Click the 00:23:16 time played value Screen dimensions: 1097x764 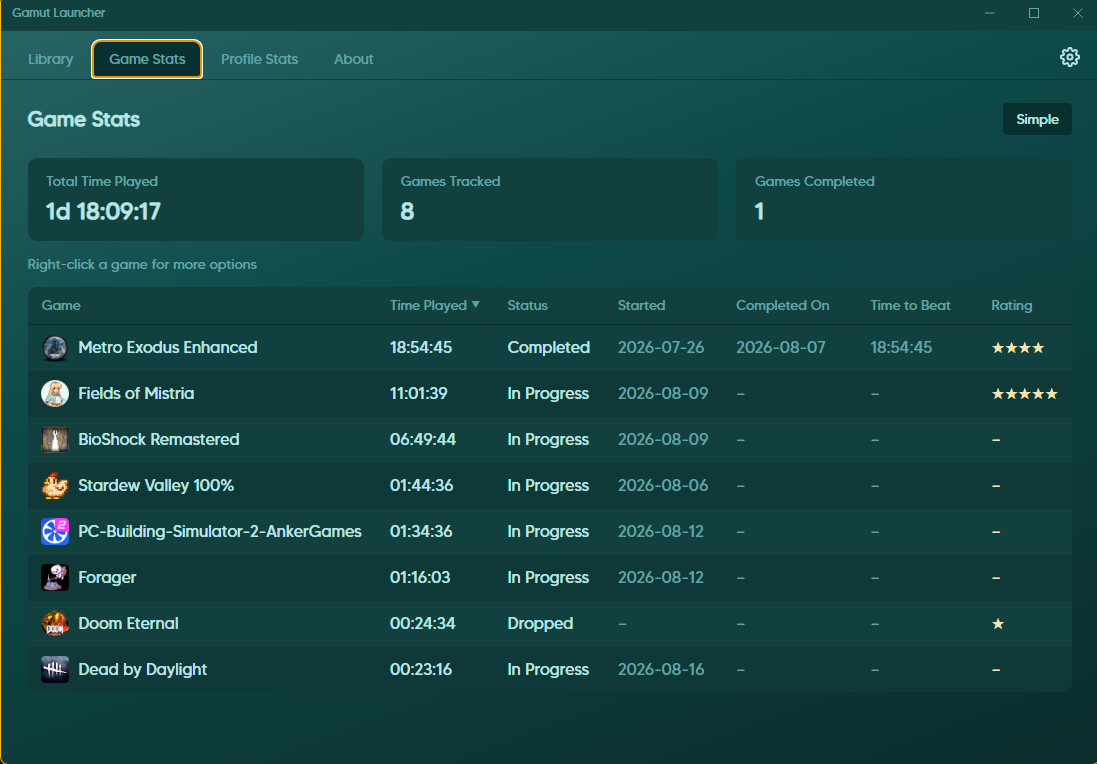click(420, 670)
